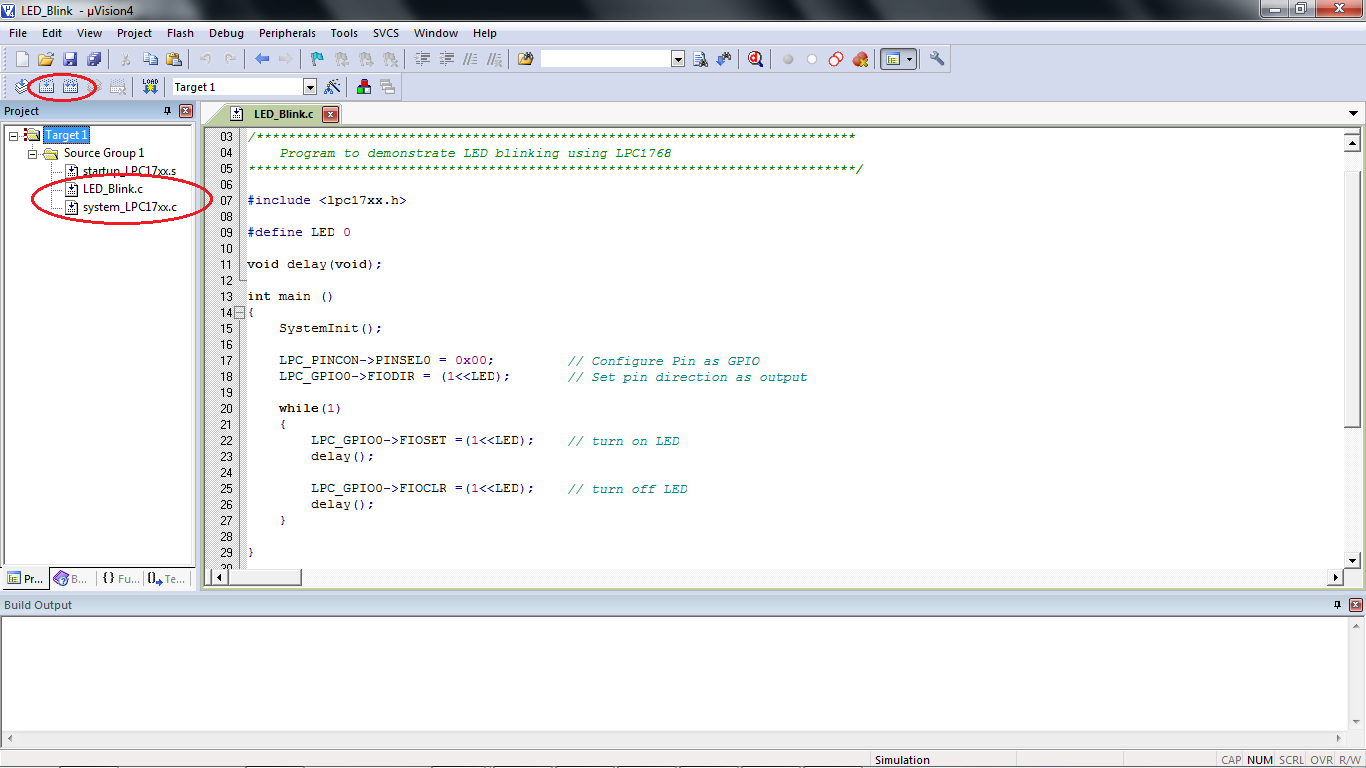Open the Project menu
The height and width of the screenshot is (768, 1366).
click(x=134, y=33)
